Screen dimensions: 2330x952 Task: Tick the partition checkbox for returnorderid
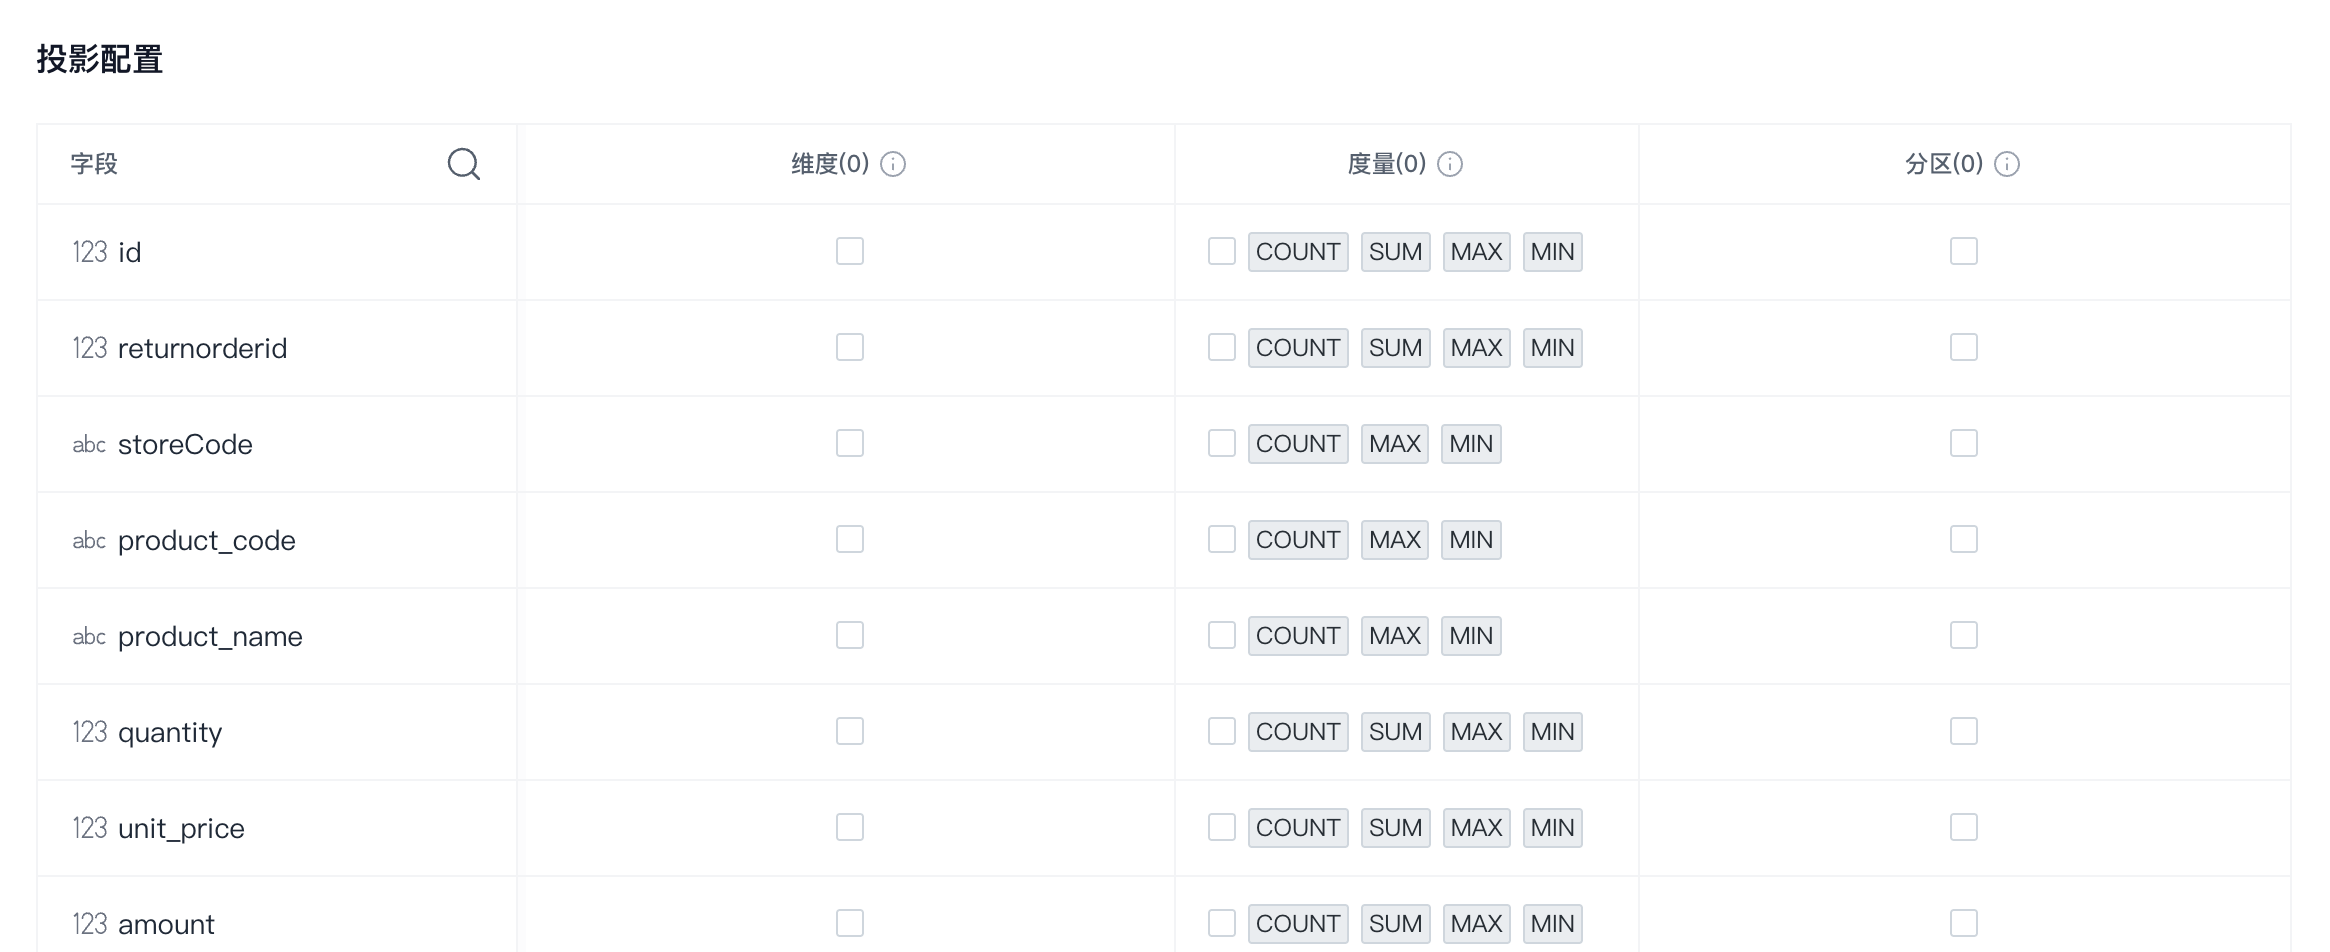pos(1964,347)
